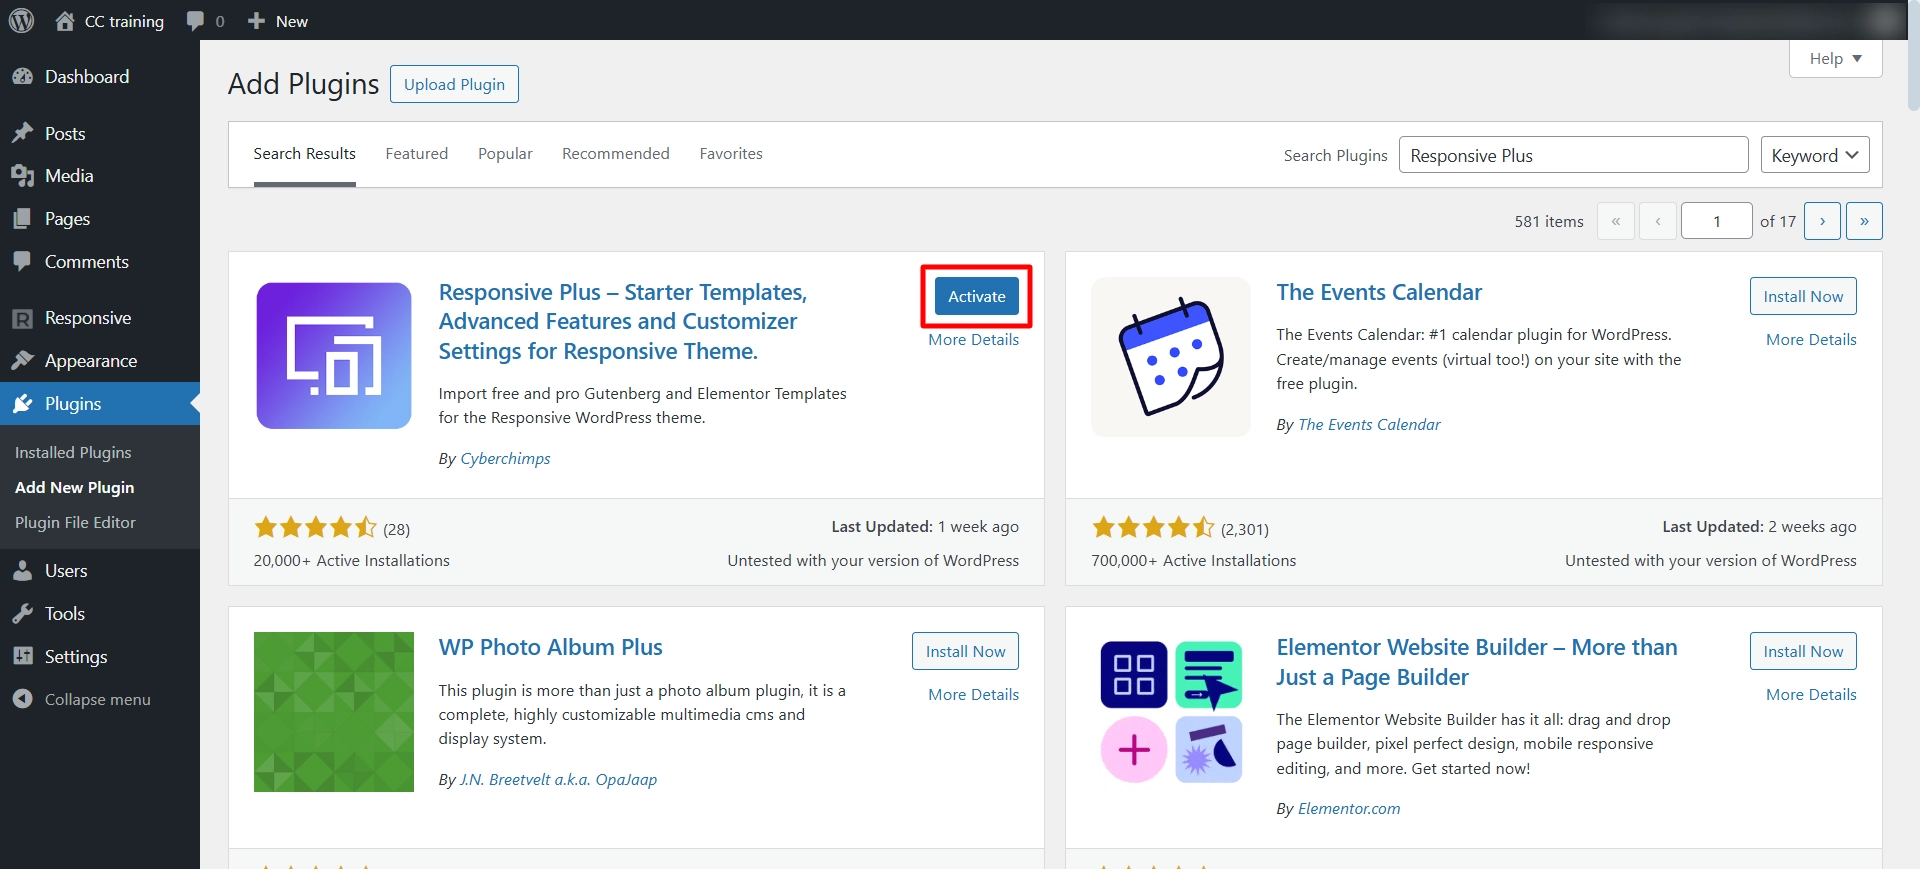Click the Plugins plug icon
1920x869 pixels.
tap(22, 404)
